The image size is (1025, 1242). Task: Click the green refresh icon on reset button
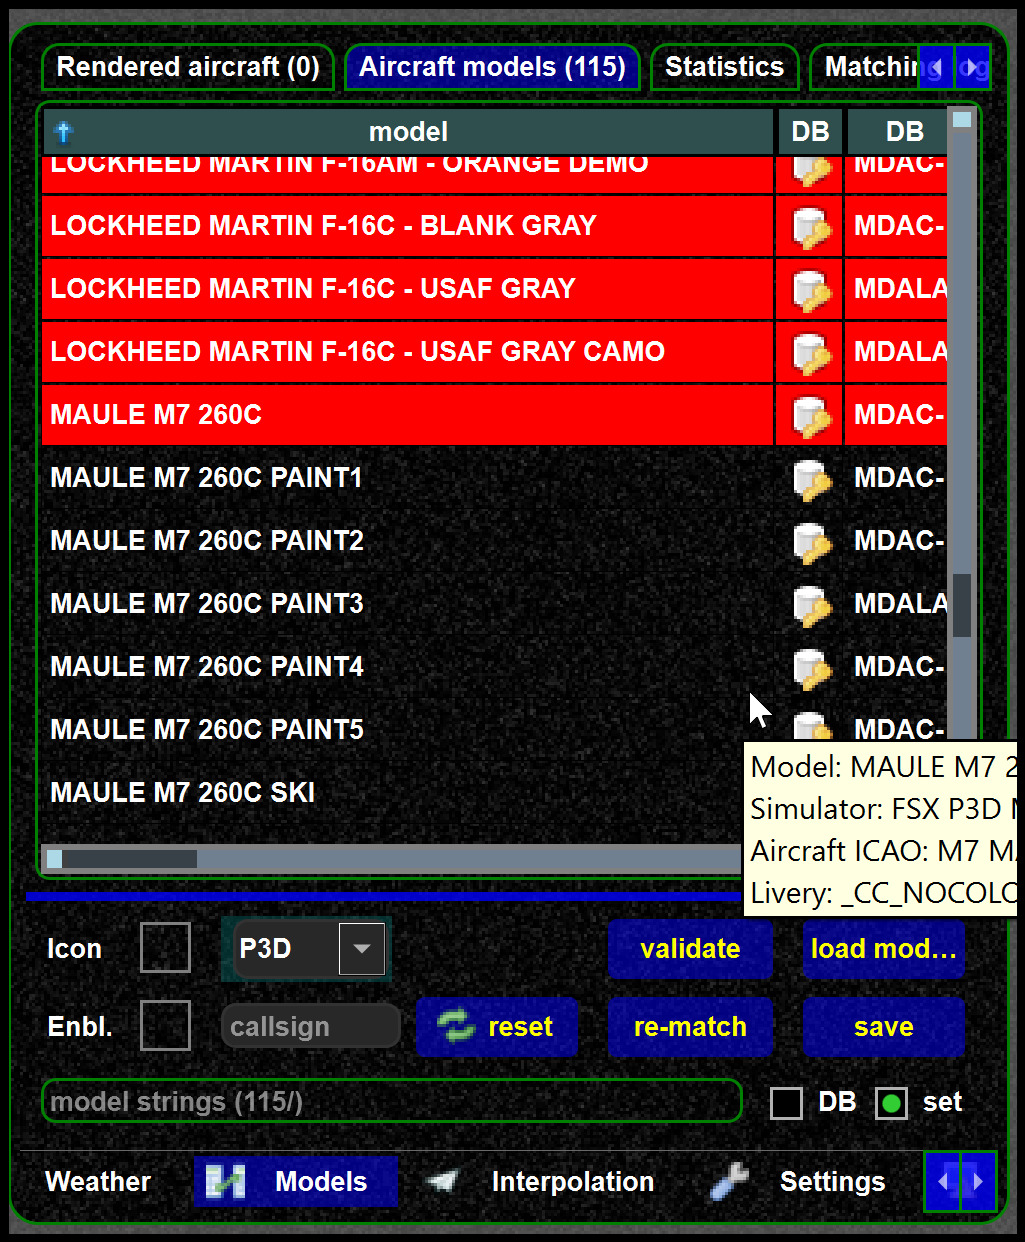pyautogui.click(x=456, y=1026)
